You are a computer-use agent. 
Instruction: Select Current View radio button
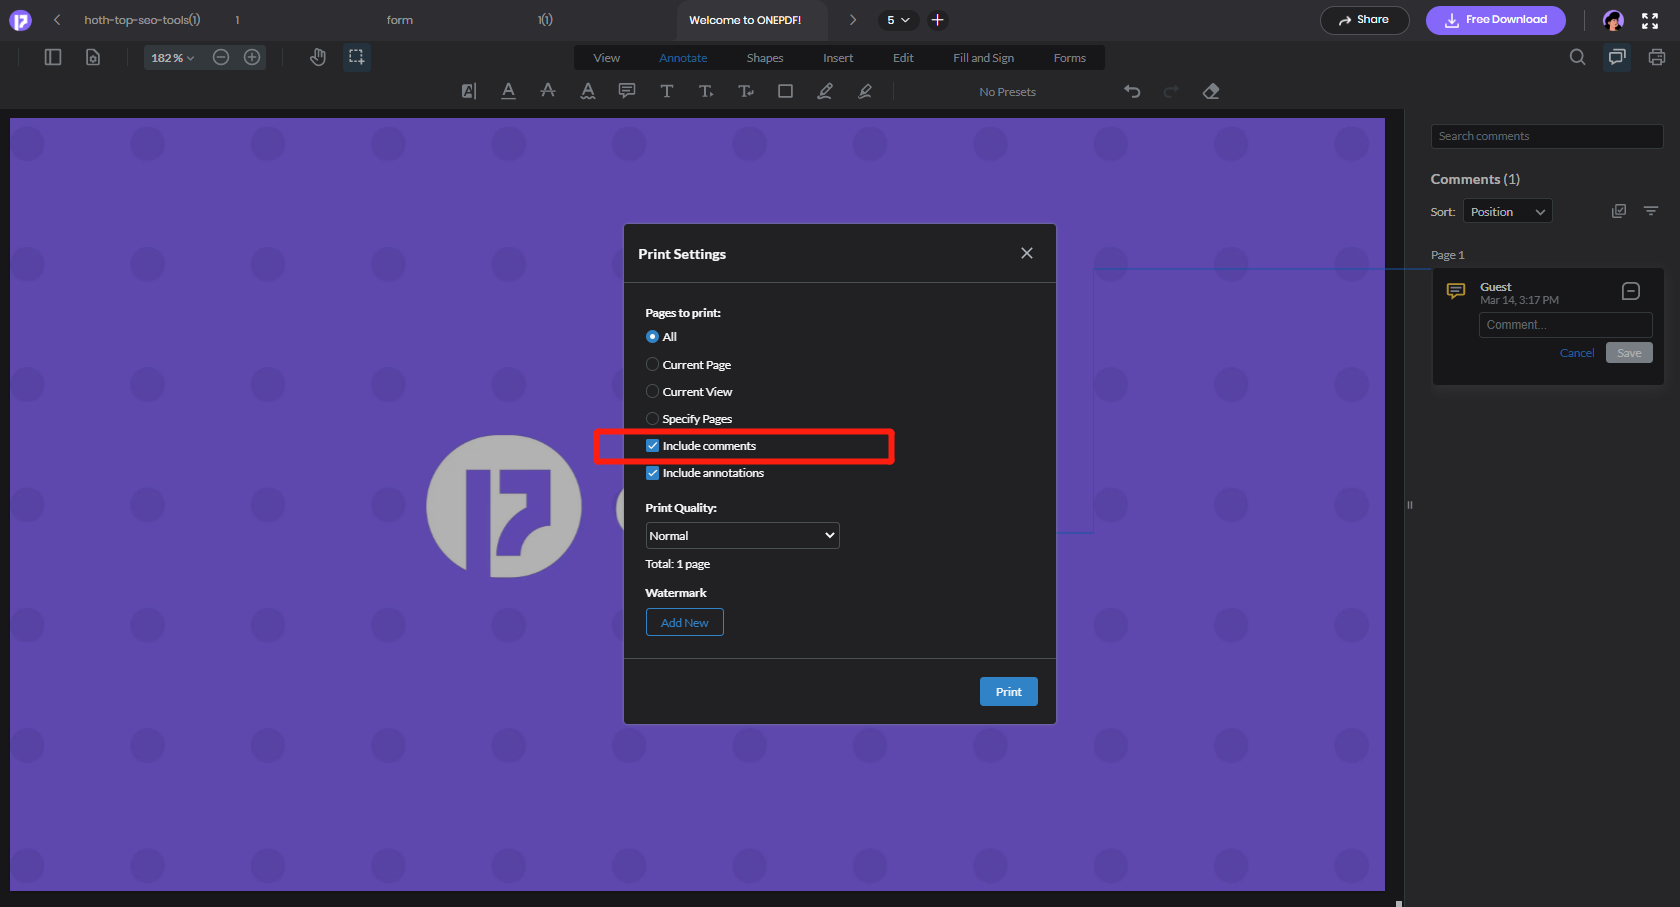(652, 391)
